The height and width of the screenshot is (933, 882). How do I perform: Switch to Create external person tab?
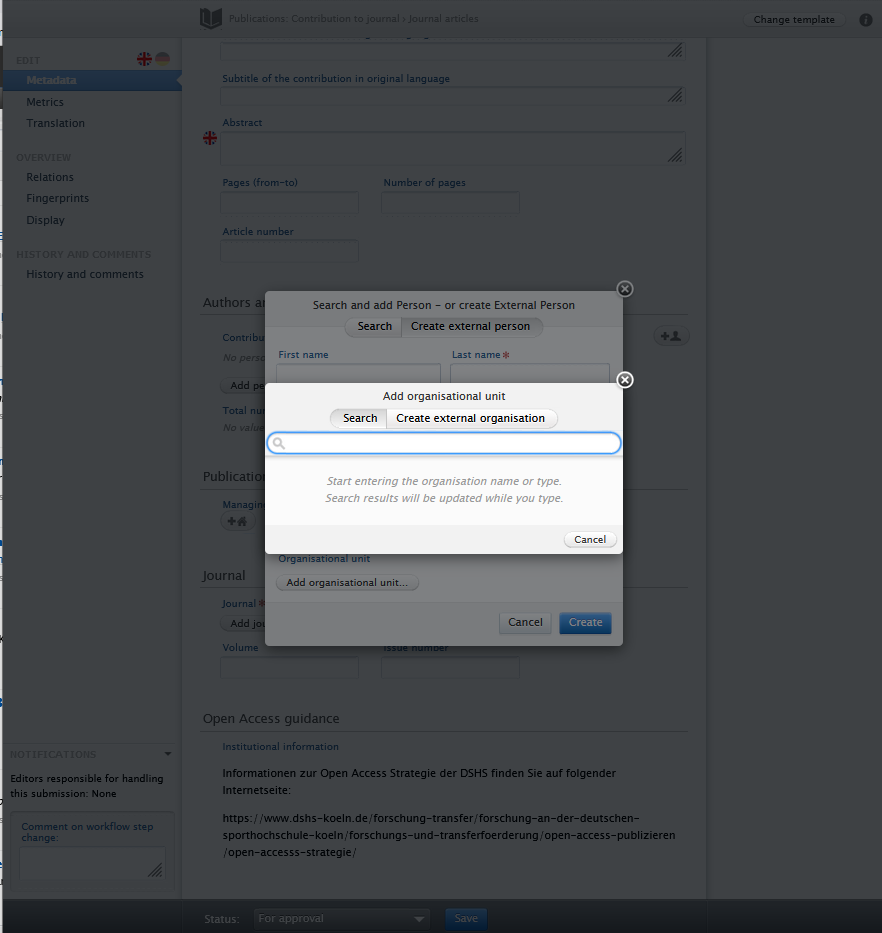tap(470, 326)
